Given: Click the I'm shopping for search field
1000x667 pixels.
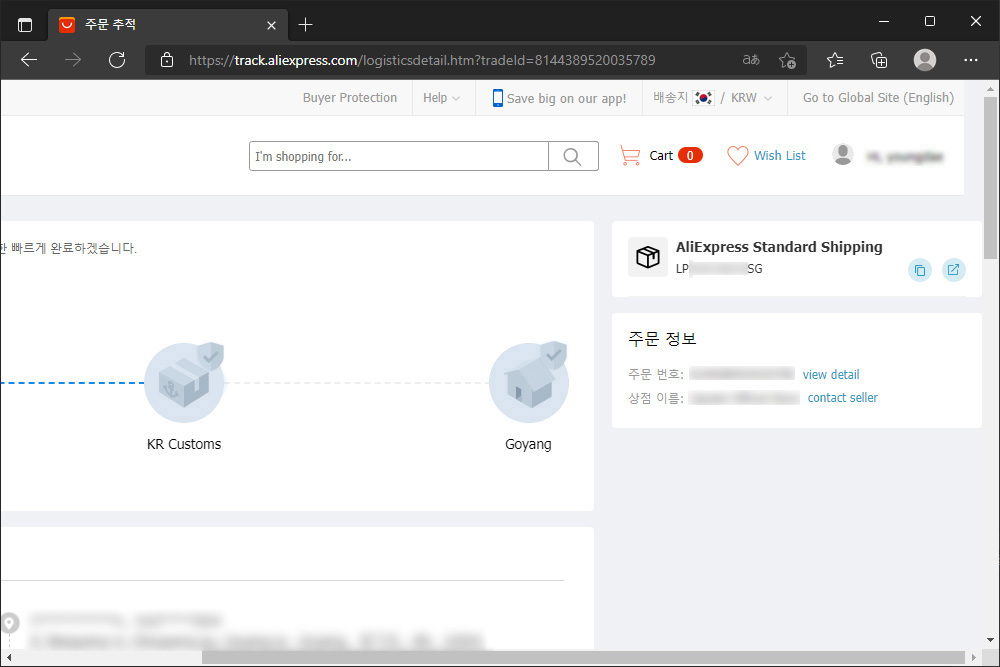Looking at the screenshot, I should click(399, 156).
